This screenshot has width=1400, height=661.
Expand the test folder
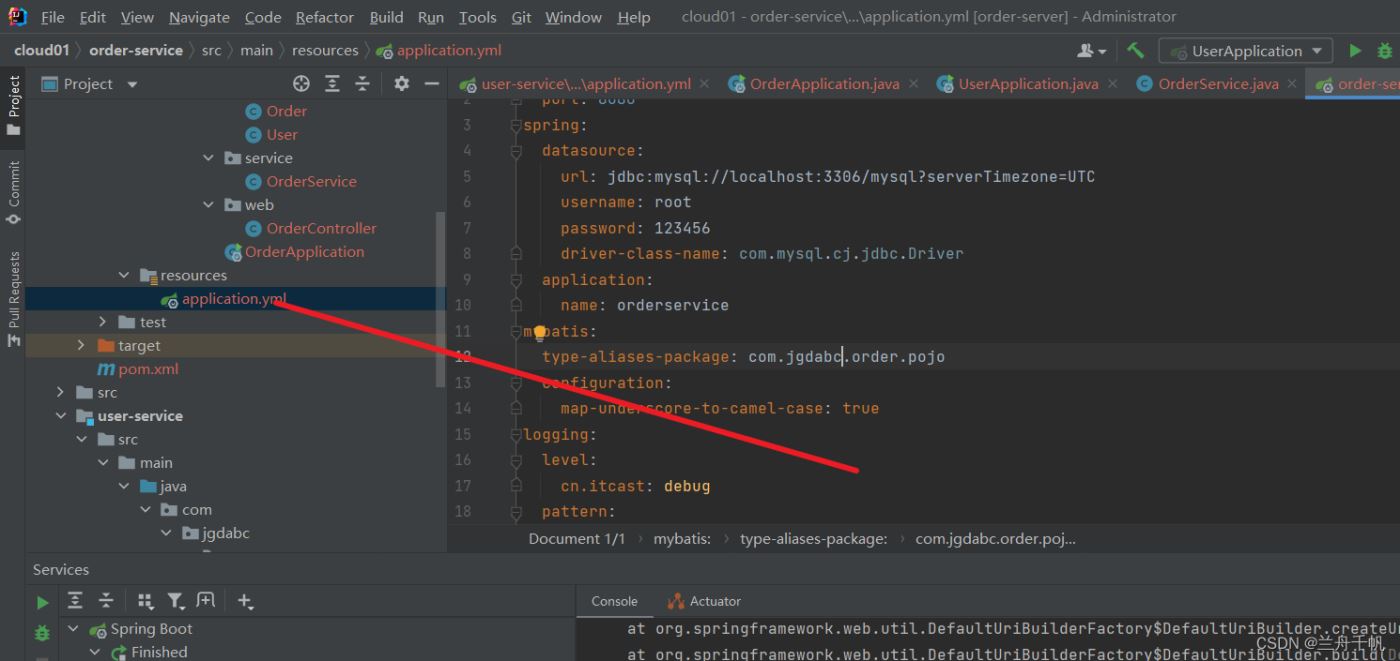102,322
